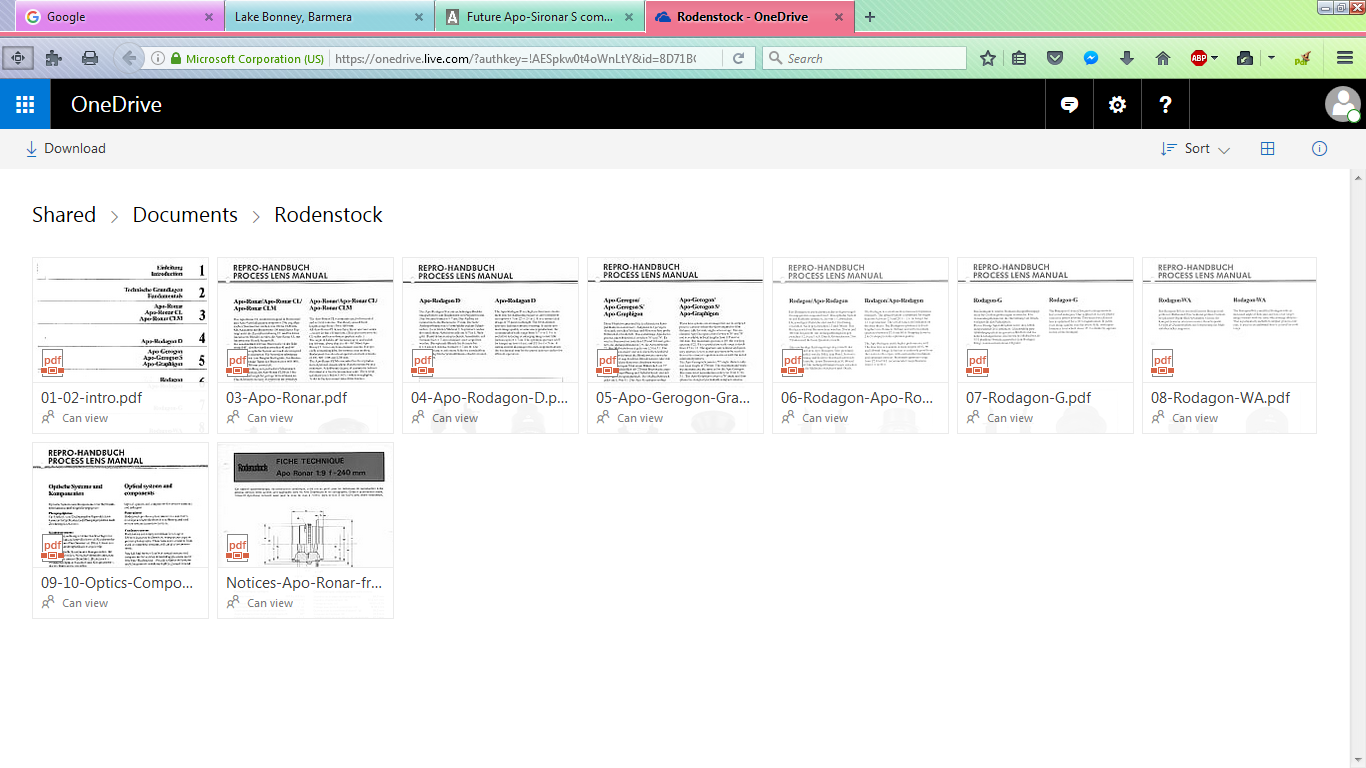Image resolution: width=1366 pixels, height=768 pixels.
Task: Open the Messenger toolbar icon
Action: coord(1091,58)
